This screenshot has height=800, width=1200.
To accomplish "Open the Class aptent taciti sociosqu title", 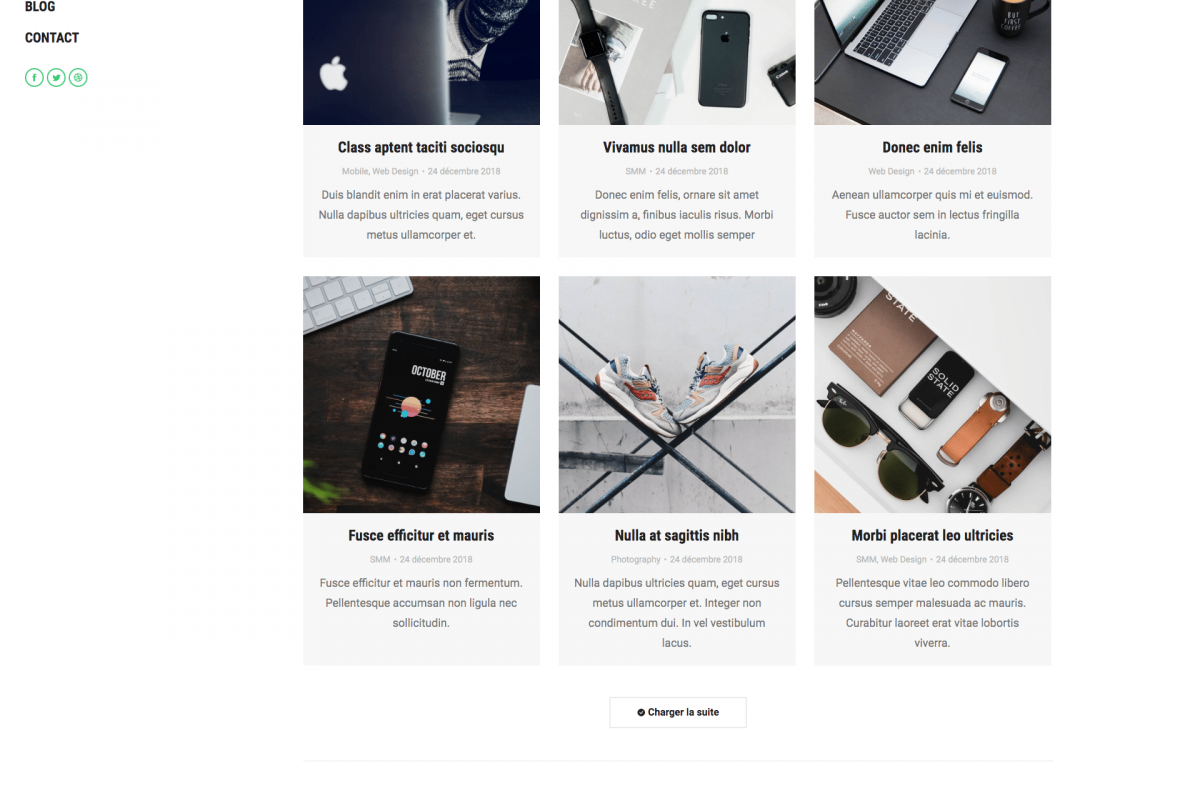I will click(x=421, y=147).
